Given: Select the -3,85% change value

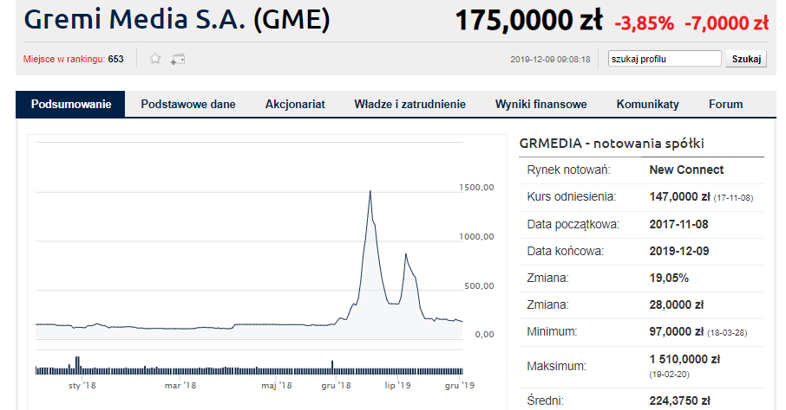Looking at the screenshot, I should [644, 24].
